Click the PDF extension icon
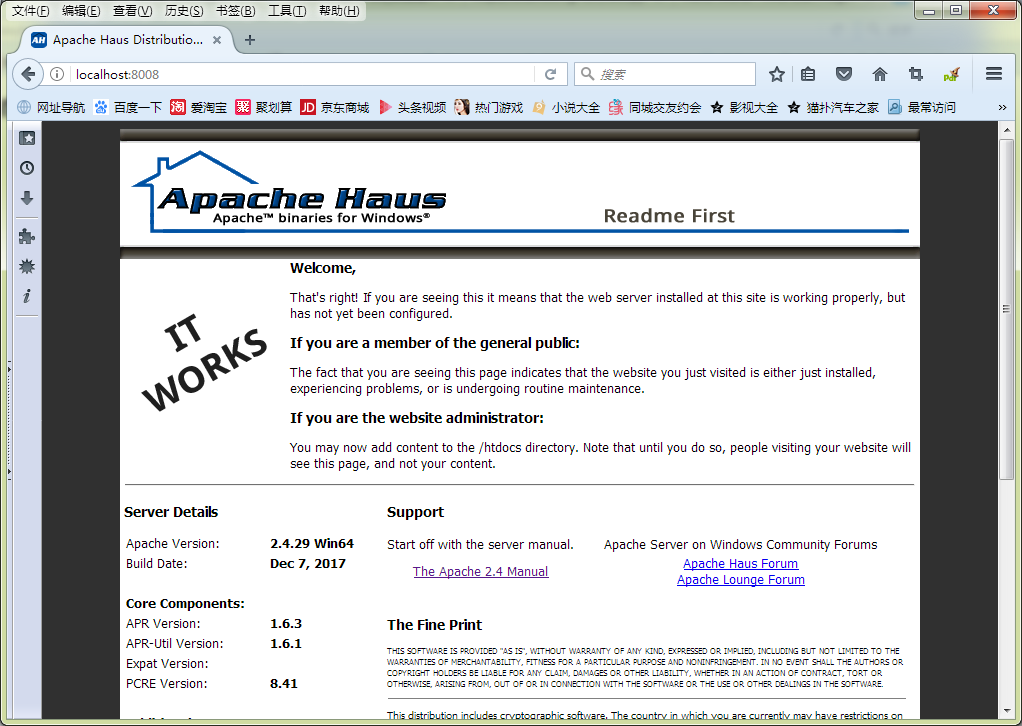Image resolution: width=1022 pixels, height=726 pixels. coord(952,74)
